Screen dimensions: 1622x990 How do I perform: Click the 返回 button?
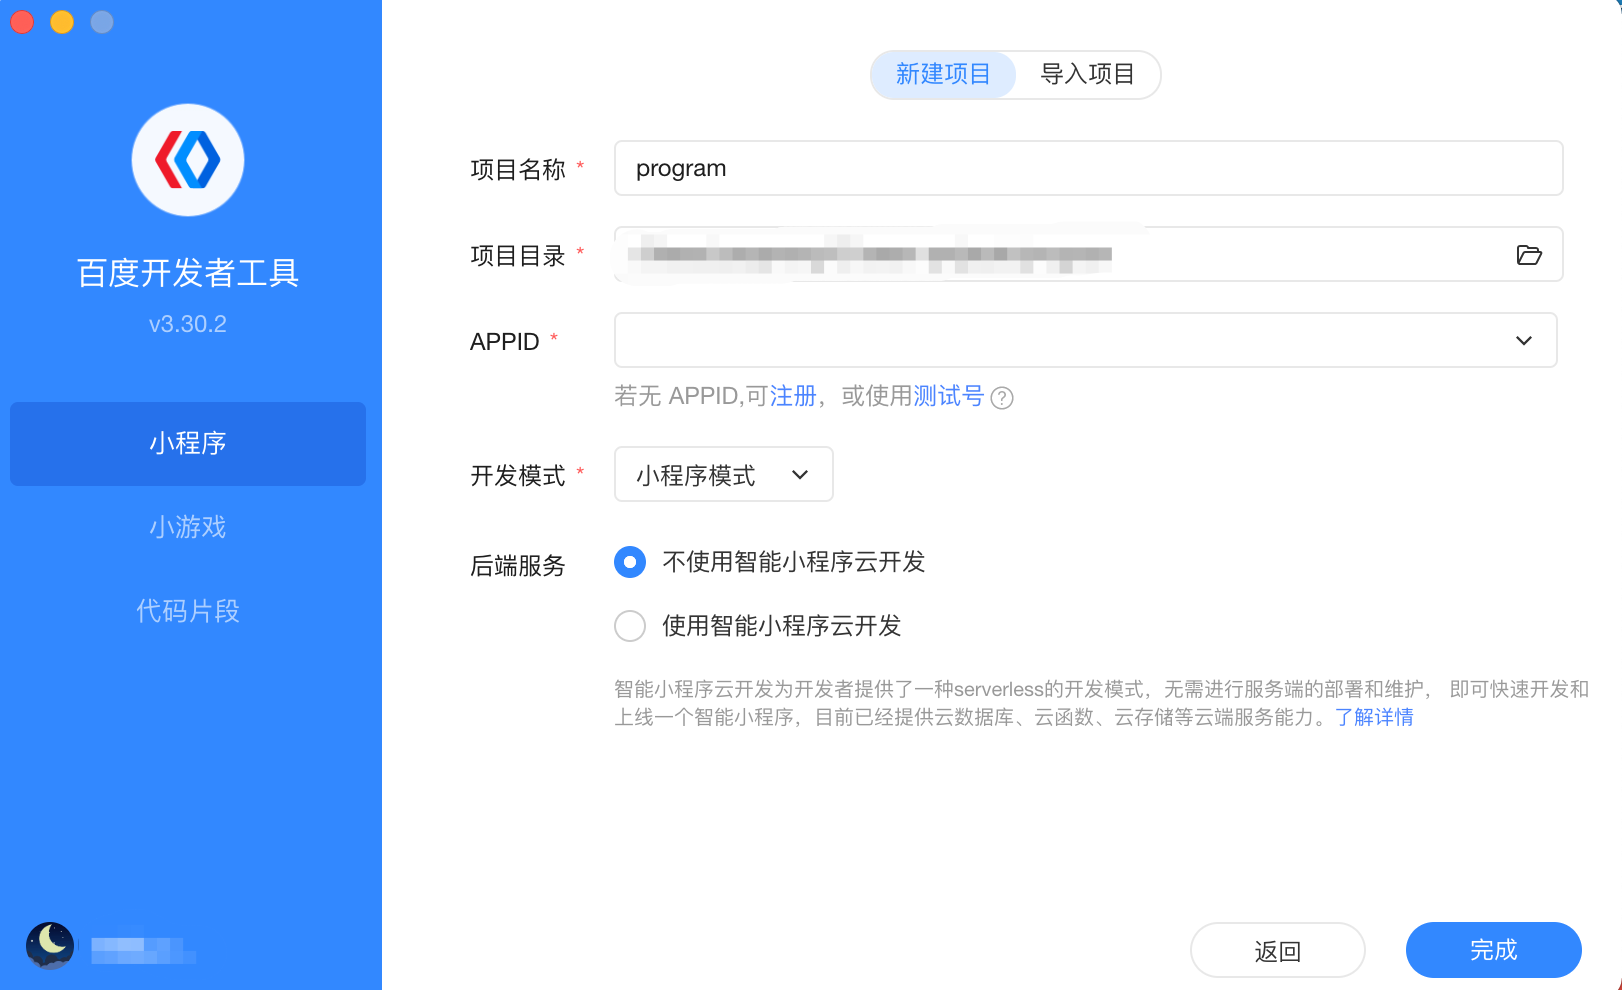click(x=1277, y=950)
